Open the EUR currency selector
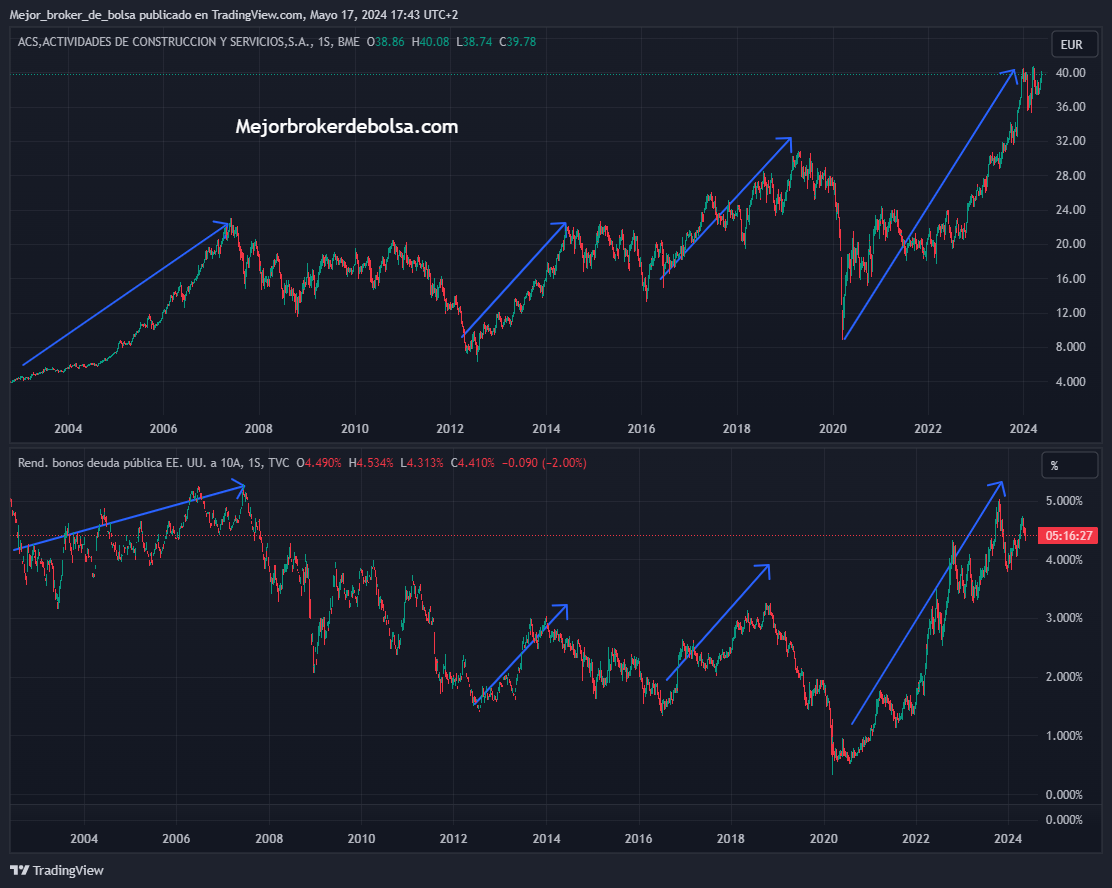The image size is (1112, 888). (x=1073, y=45)
